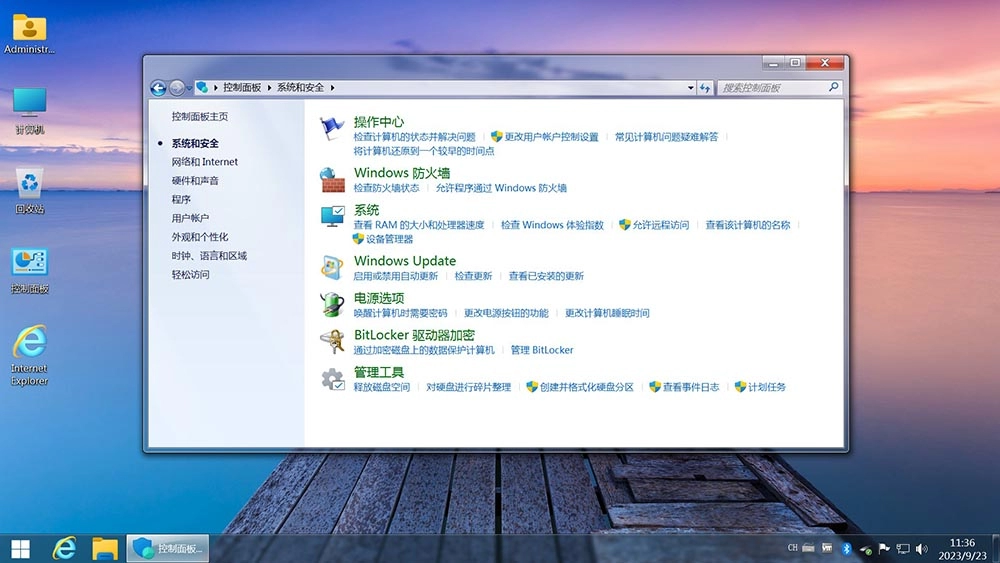The height and width of the screenshot is (563, 1000).
Task: Click the CH input language indicator
Action: [793, 548]
